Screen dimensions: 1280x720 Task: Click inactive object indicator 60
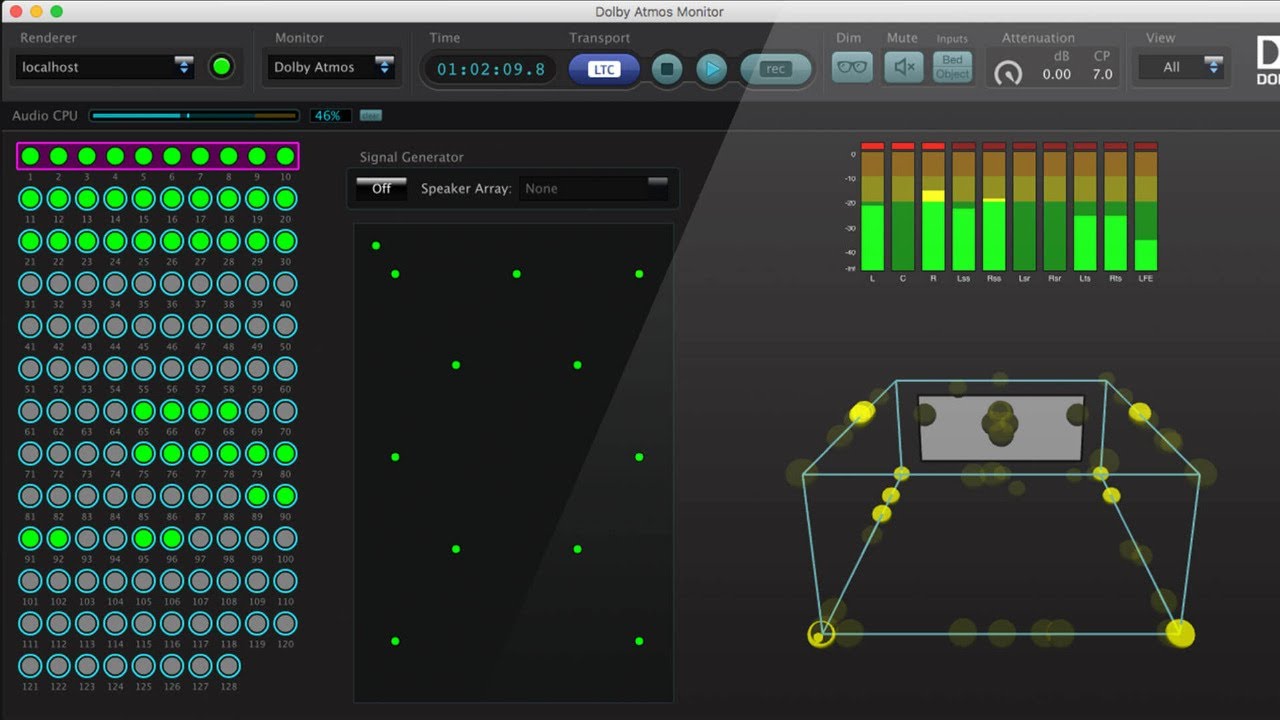pos(285,368)
